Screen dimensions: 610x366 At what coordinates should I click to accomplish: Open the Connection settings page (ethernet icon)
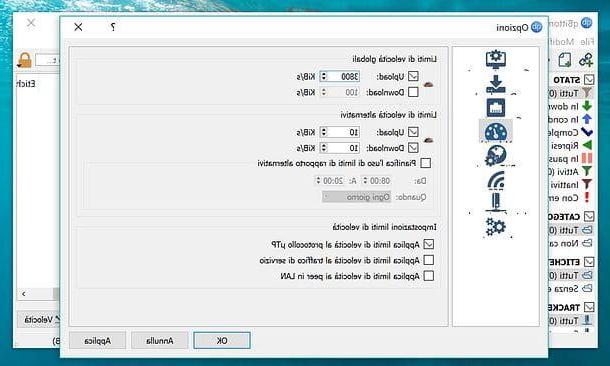point(495,108)
